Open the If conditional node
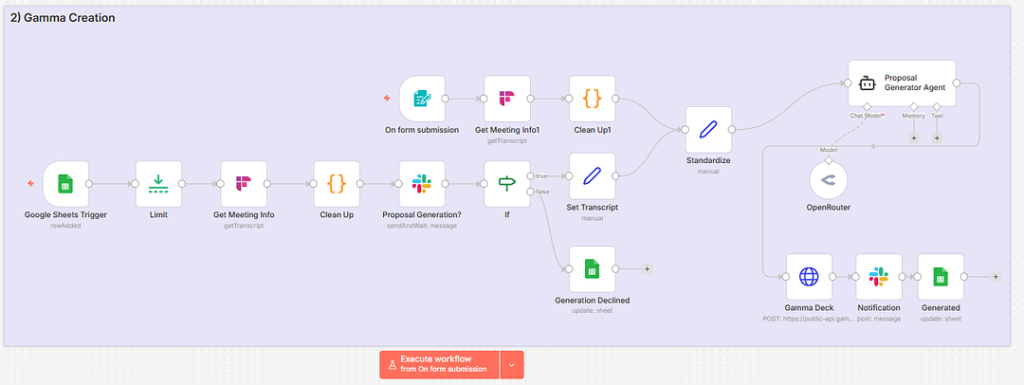The height and width of the screenshot is (385, 1024). pyautogui.click(x=507, y=184)
